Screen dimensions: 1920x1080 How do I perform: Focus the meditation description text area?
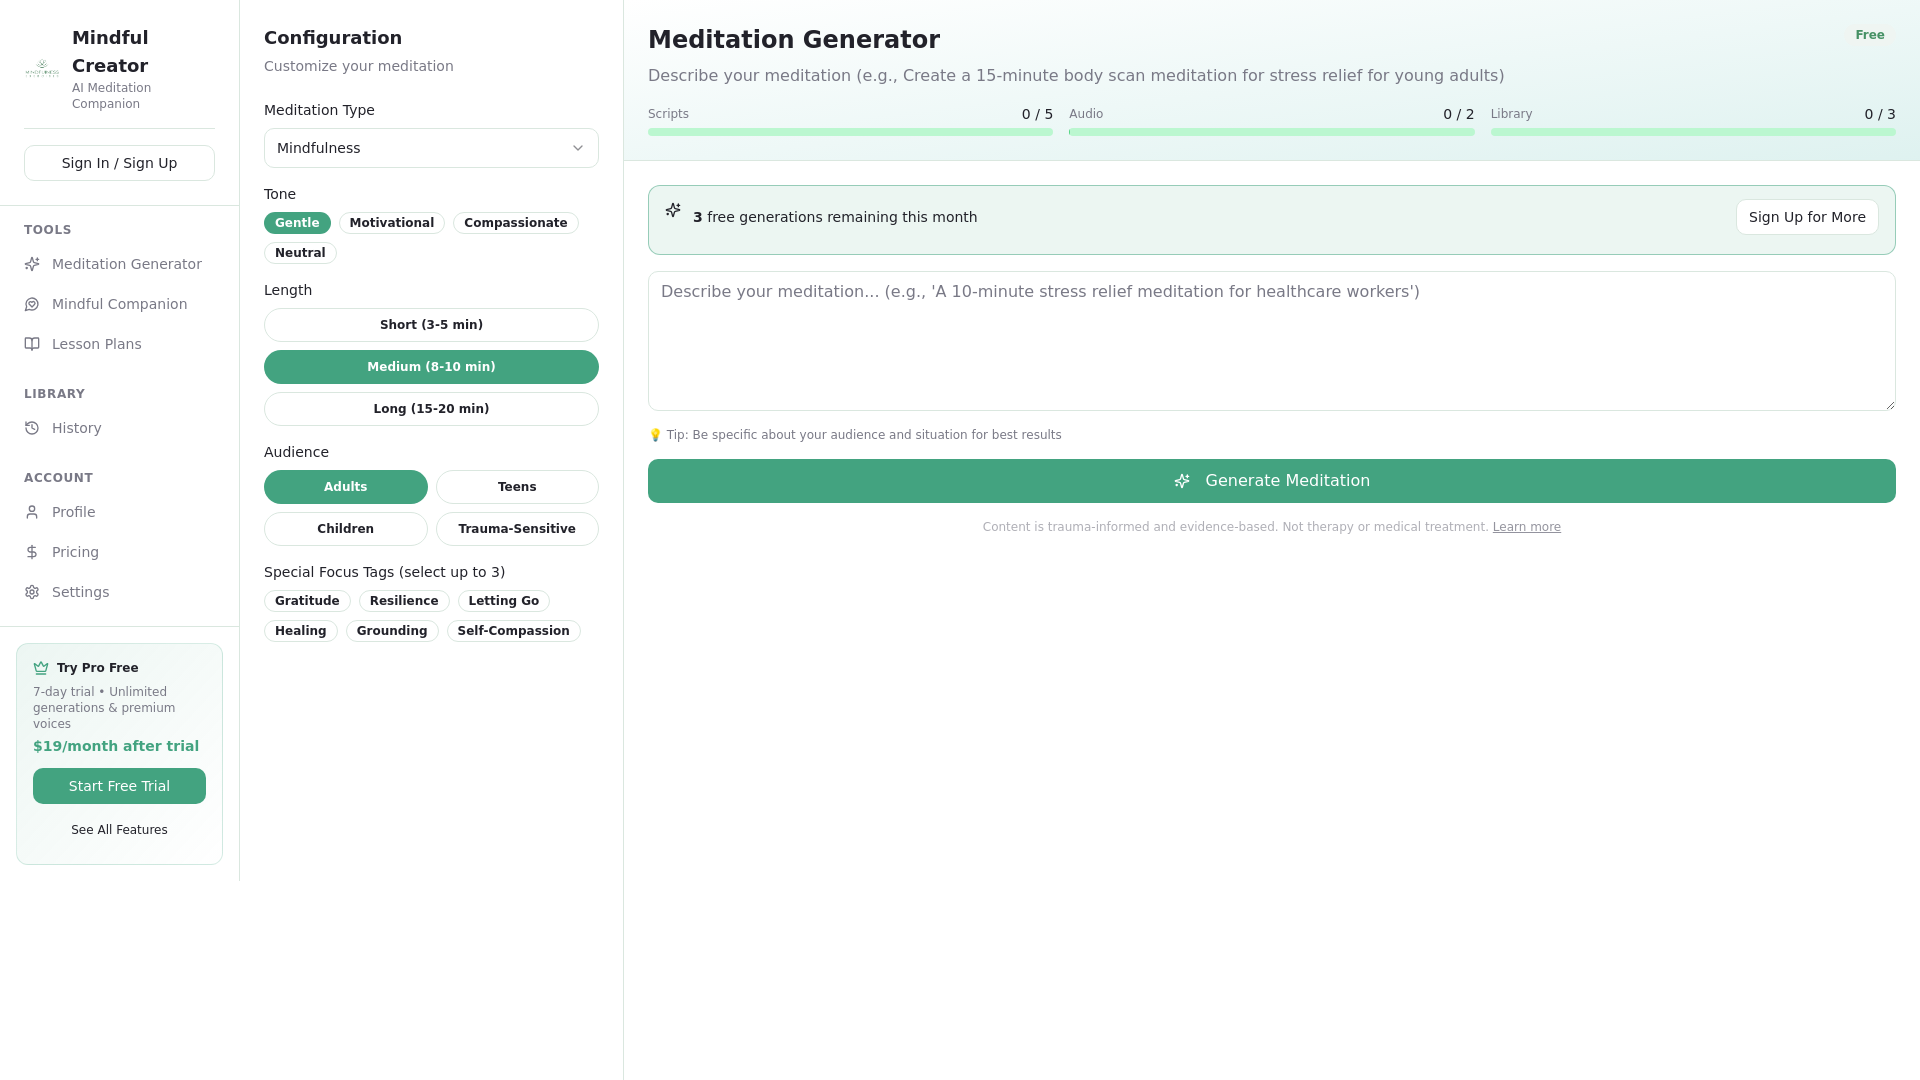(1271, 341)
